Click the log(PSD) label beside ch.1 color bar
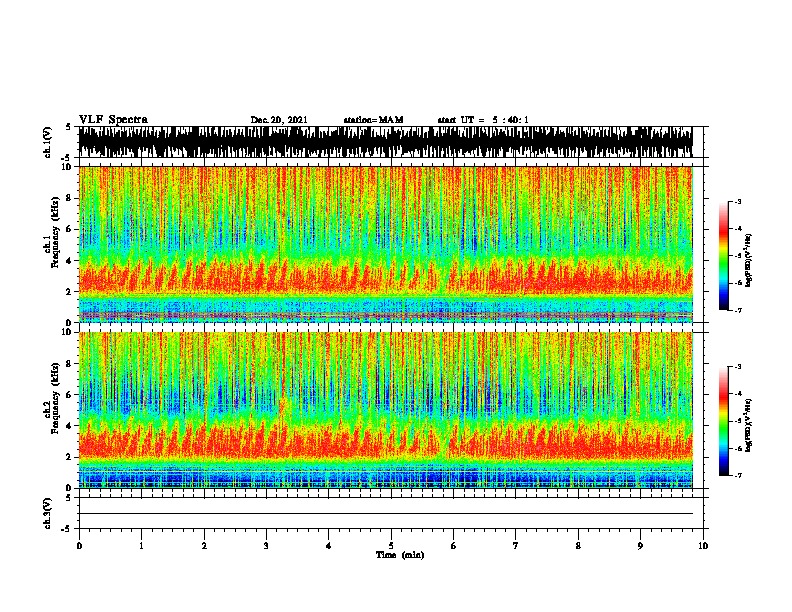 (x=749, y=260)
